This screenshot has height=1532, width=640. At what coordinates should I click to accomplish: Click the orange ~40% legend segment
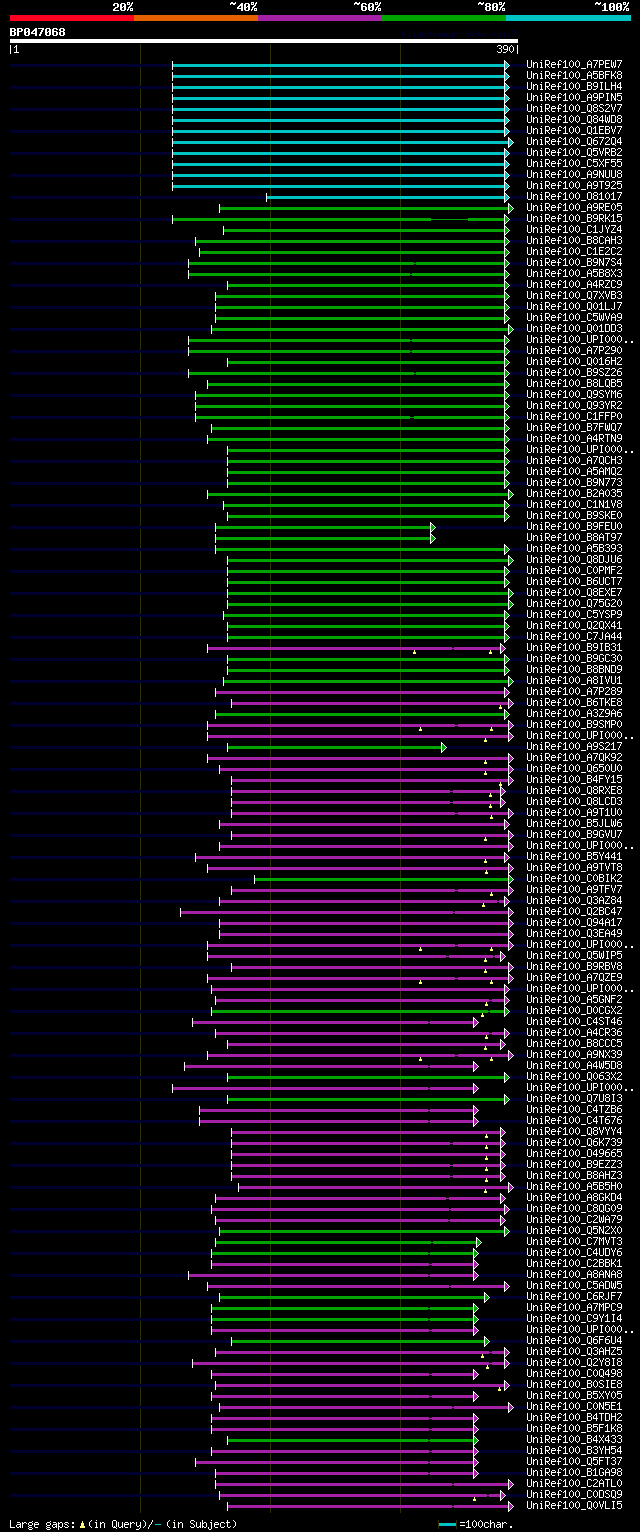(x=196, y=17)
